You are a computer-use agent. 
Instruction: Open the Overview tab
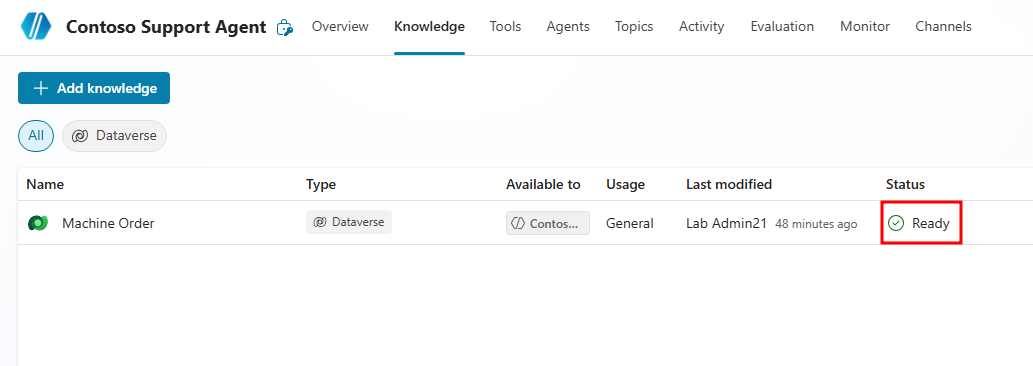click(340, 26)
